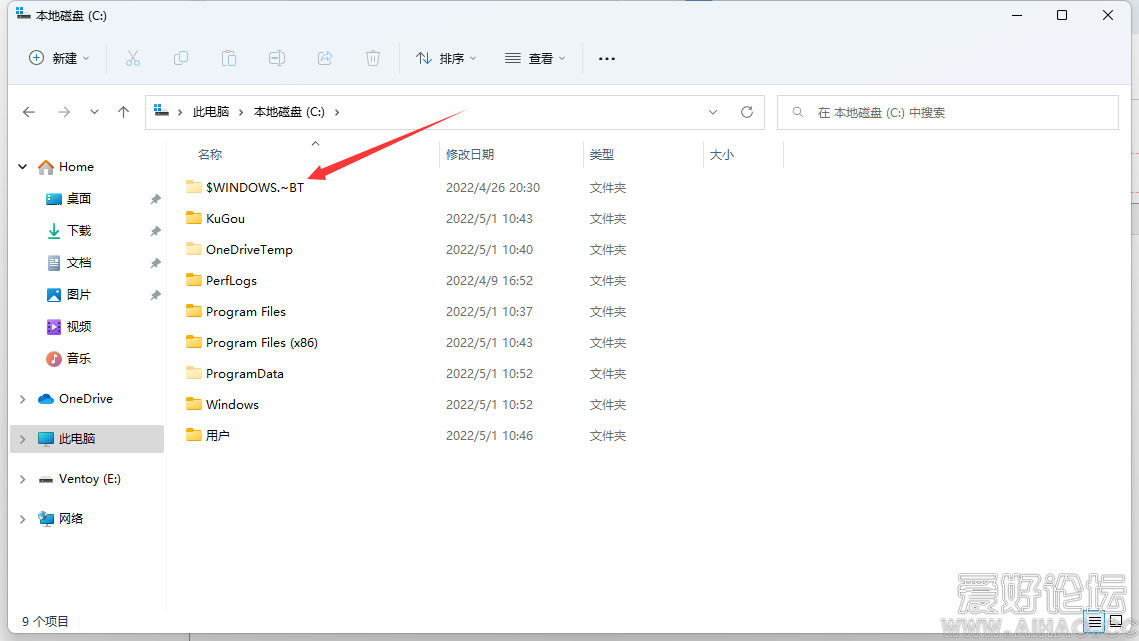Open the 新建 (New) button menu

(x=59, y=58)
